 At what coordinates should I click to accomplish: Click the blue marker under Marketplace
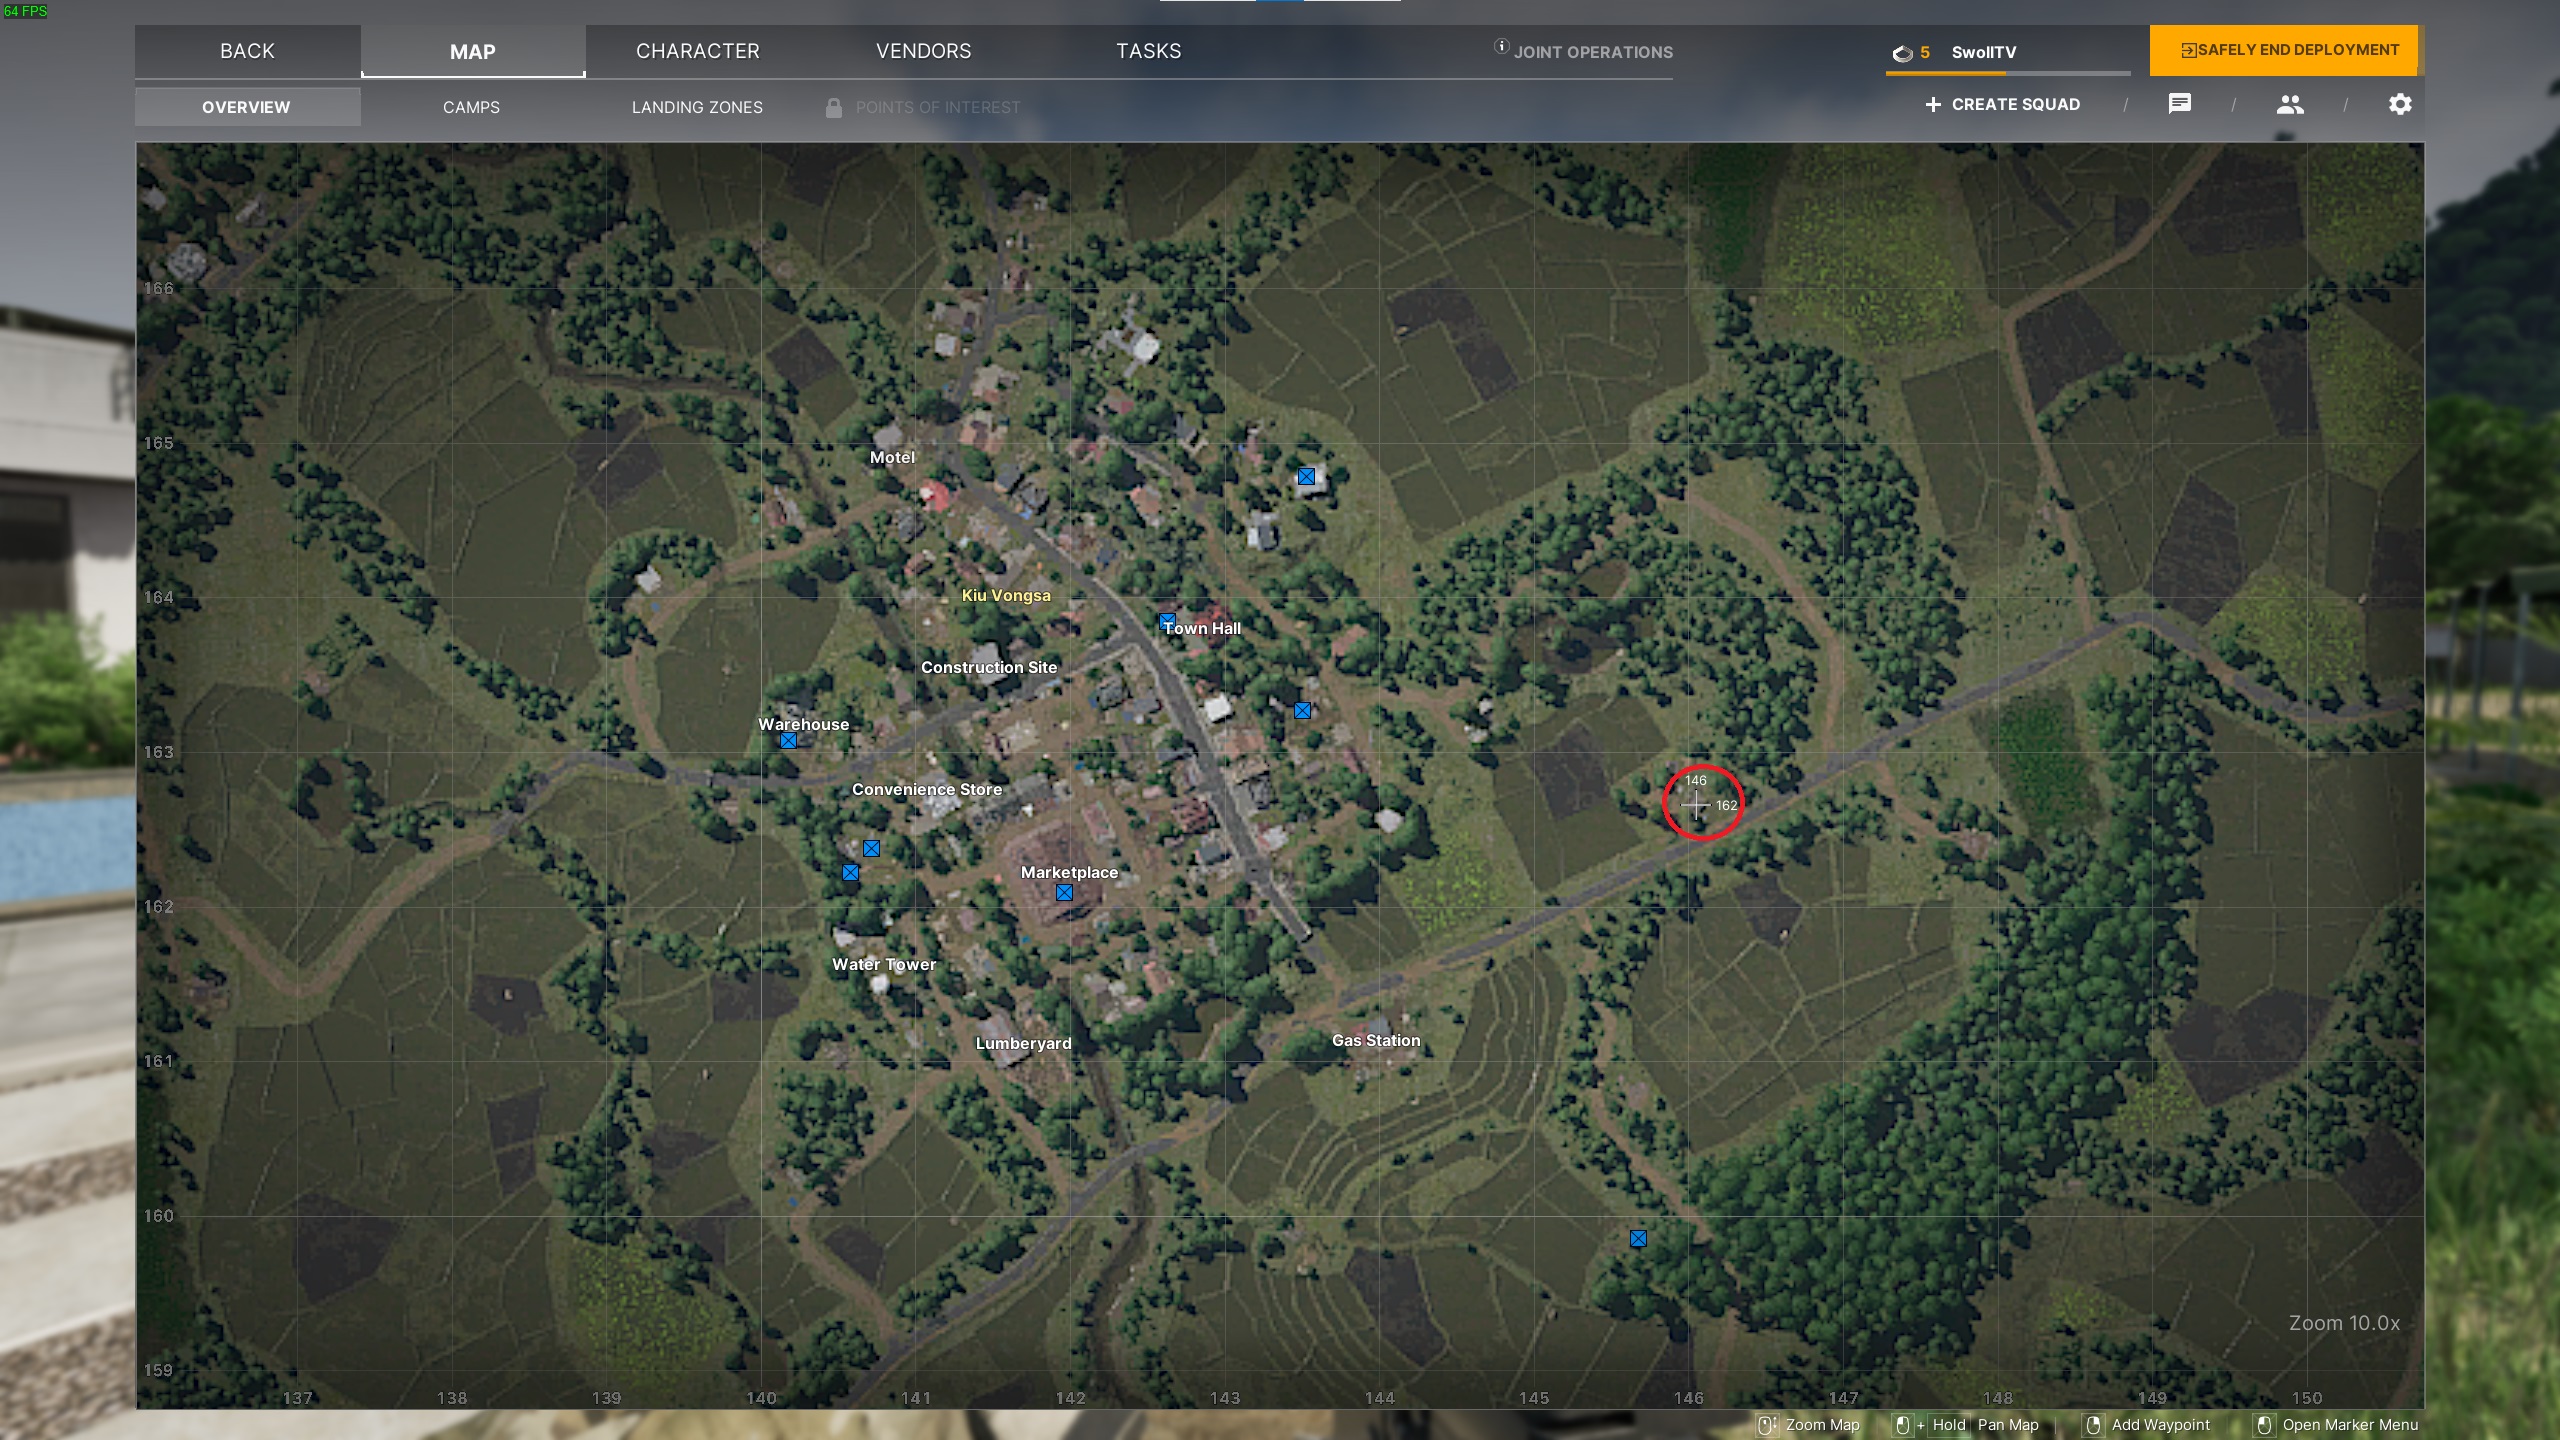[1064, 893]
